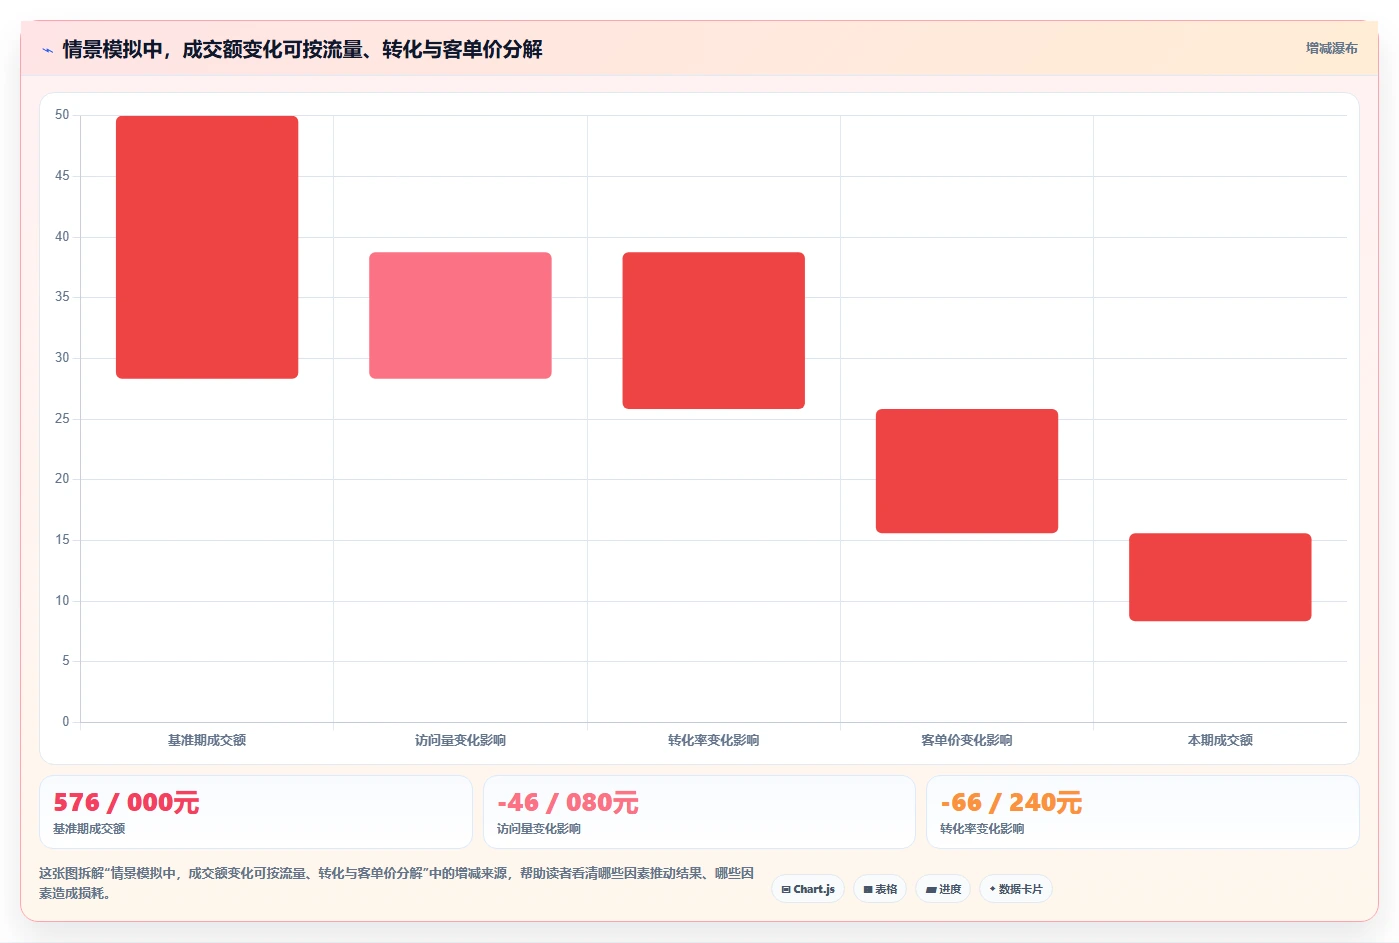
Task: Click x-axis label 基准期成交额
Action: pos(207,740)
